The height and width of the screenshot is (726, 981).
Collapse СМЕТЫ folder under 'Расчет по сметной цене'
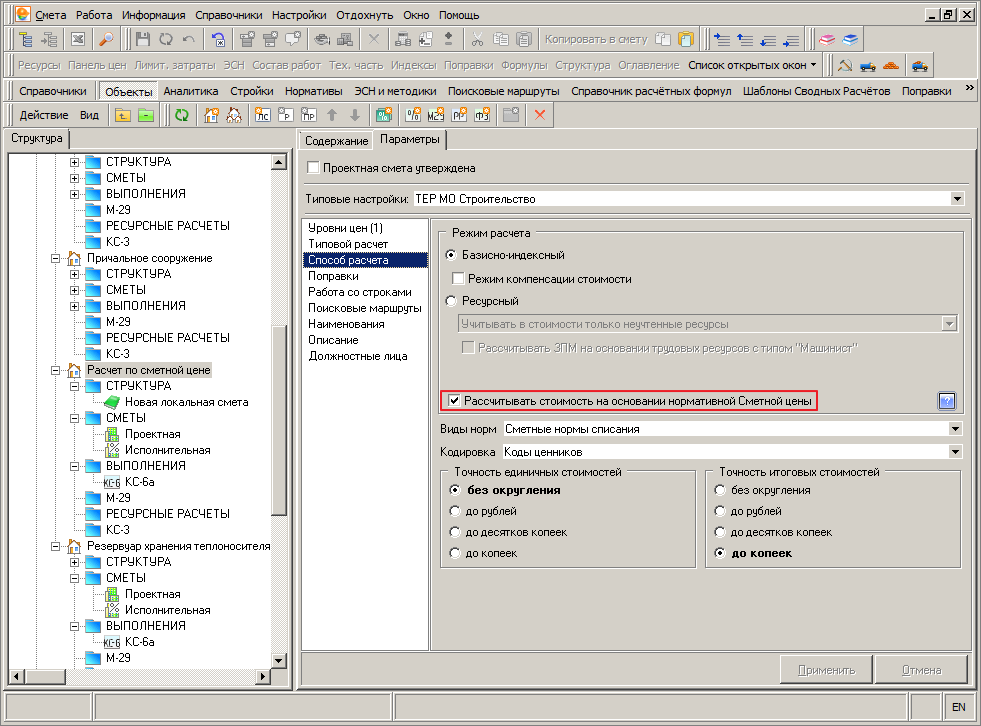pos(74,418)
